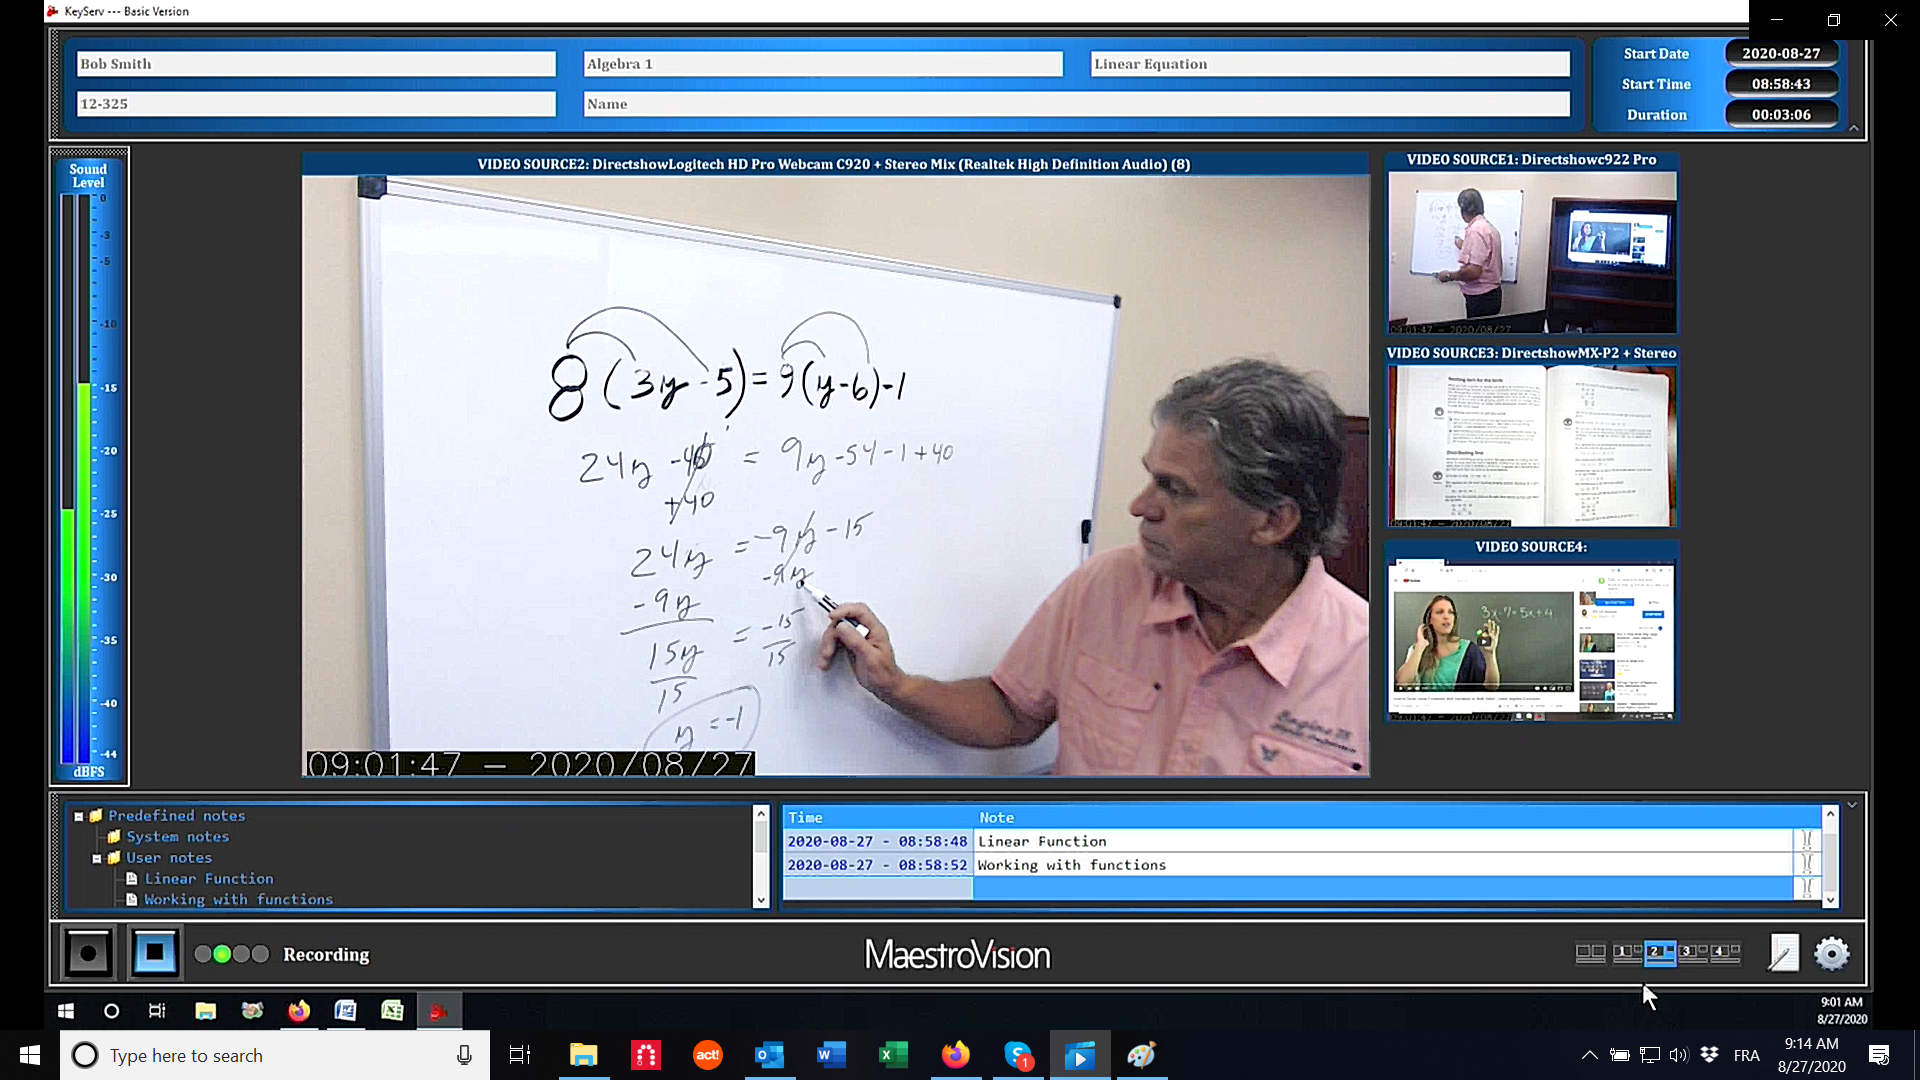Switch to video source 4 layout
Viewport: 1920px width, 1080px height.
1726,953
